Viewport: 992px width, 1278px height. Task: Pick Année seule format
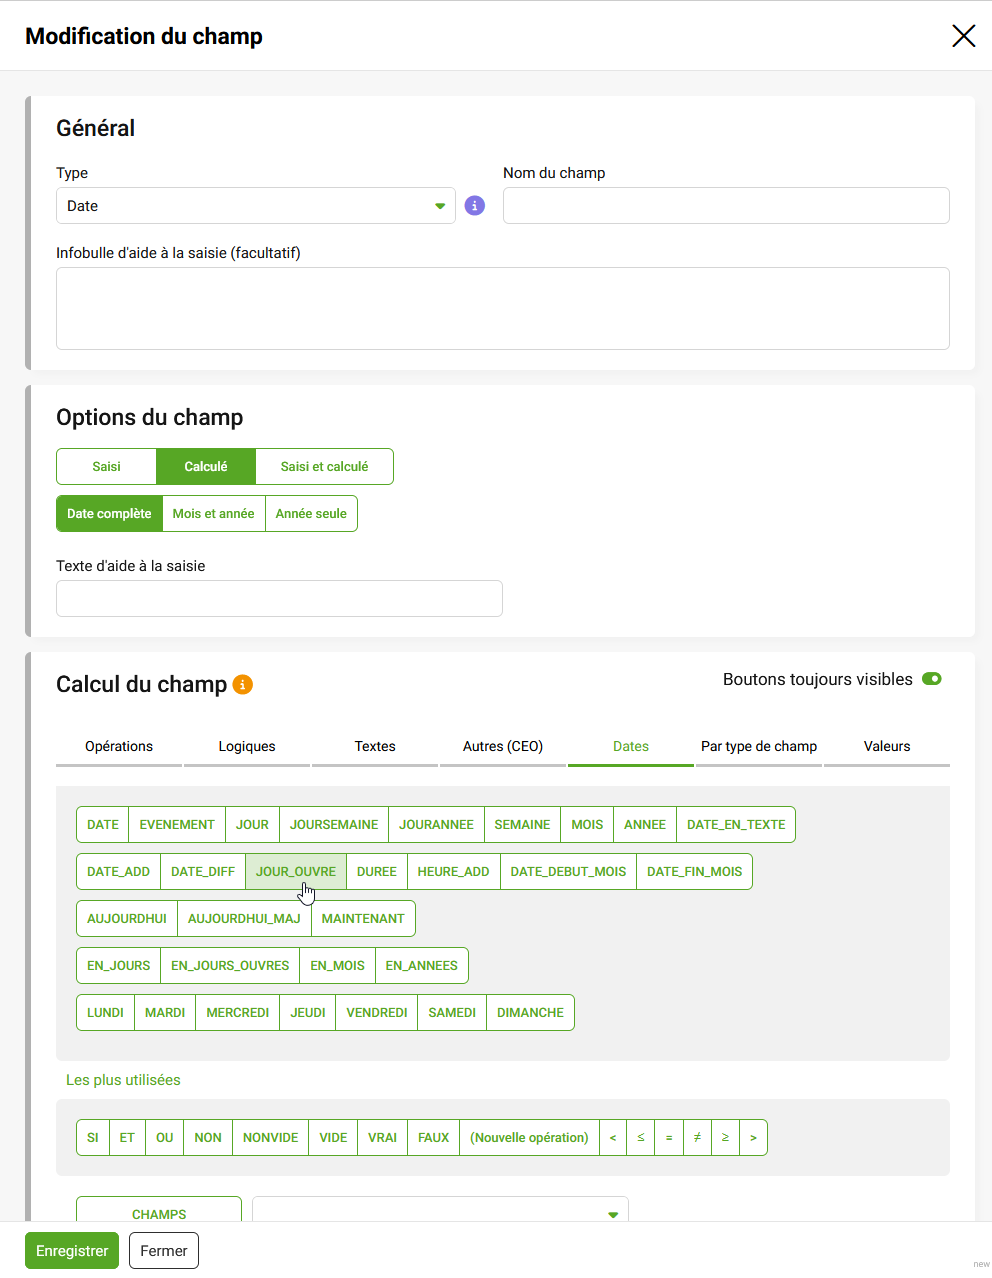(x=311, y=514)
